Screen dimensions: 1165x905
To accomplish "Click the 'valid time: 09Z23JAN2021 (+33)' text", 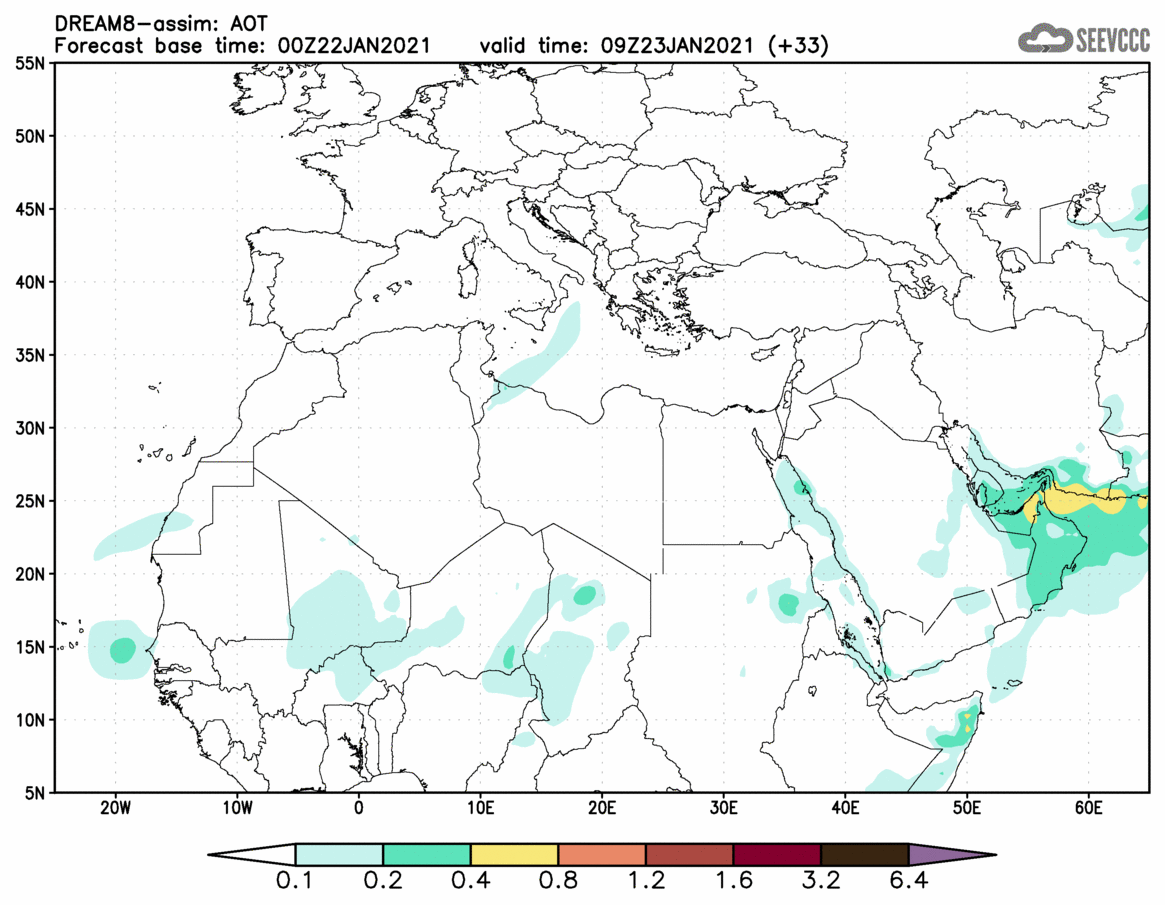I will [x=654, y=46].
